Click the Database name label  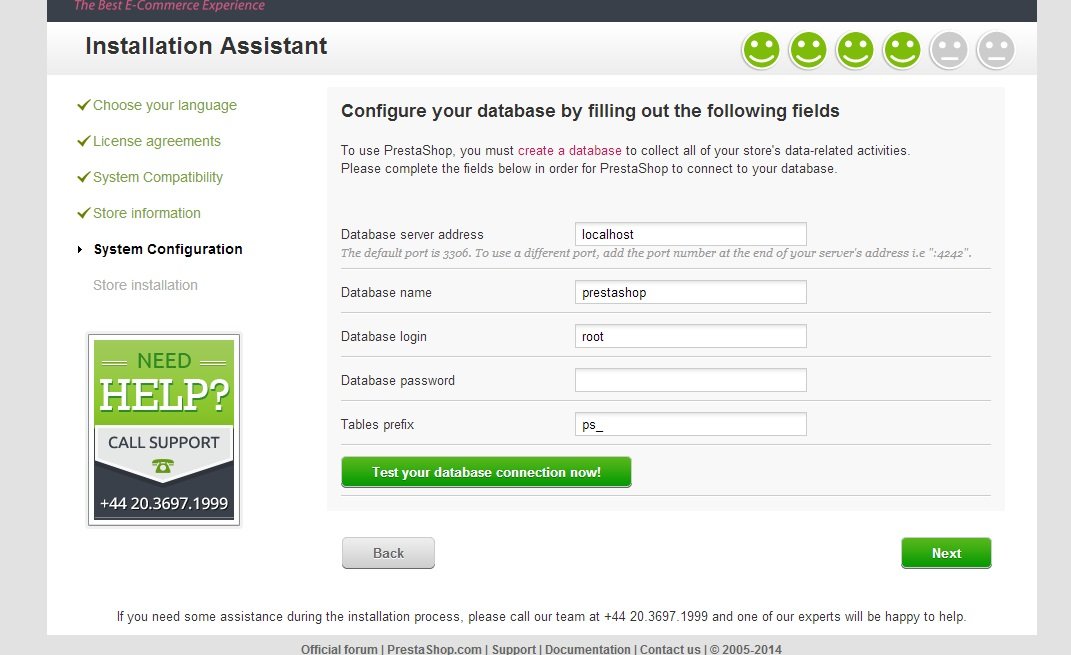tap(386, 292)
